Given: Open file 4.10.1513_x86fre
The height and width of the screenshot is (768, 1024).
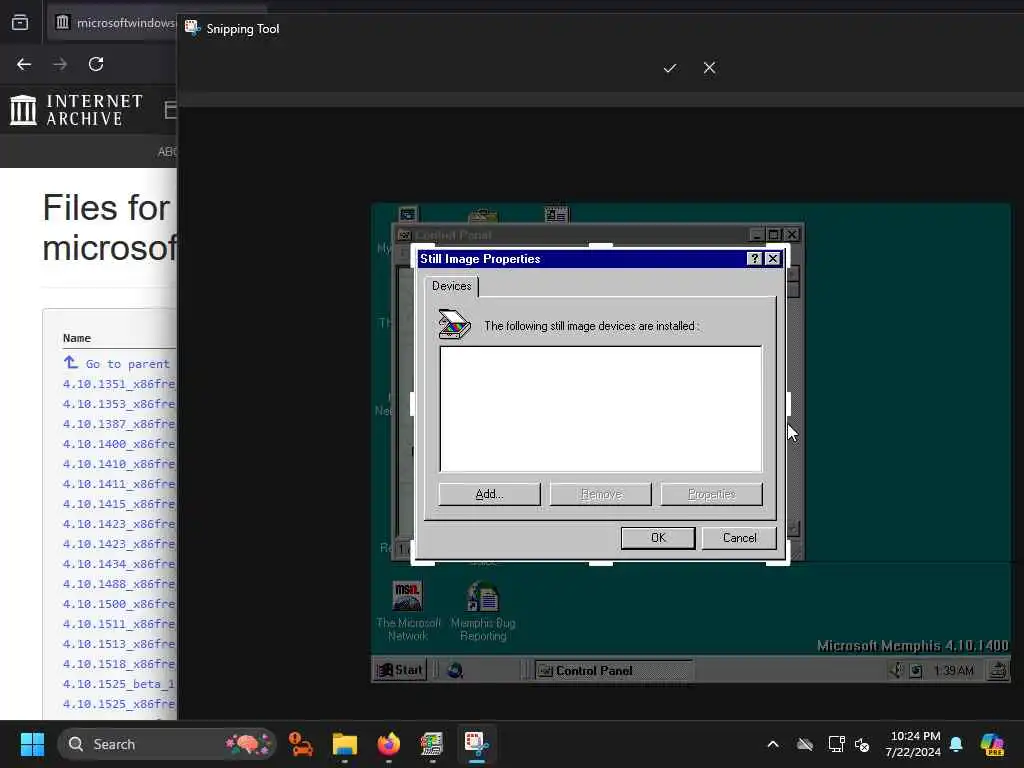Looking at the screenshot, I should [x=119, y=644].
